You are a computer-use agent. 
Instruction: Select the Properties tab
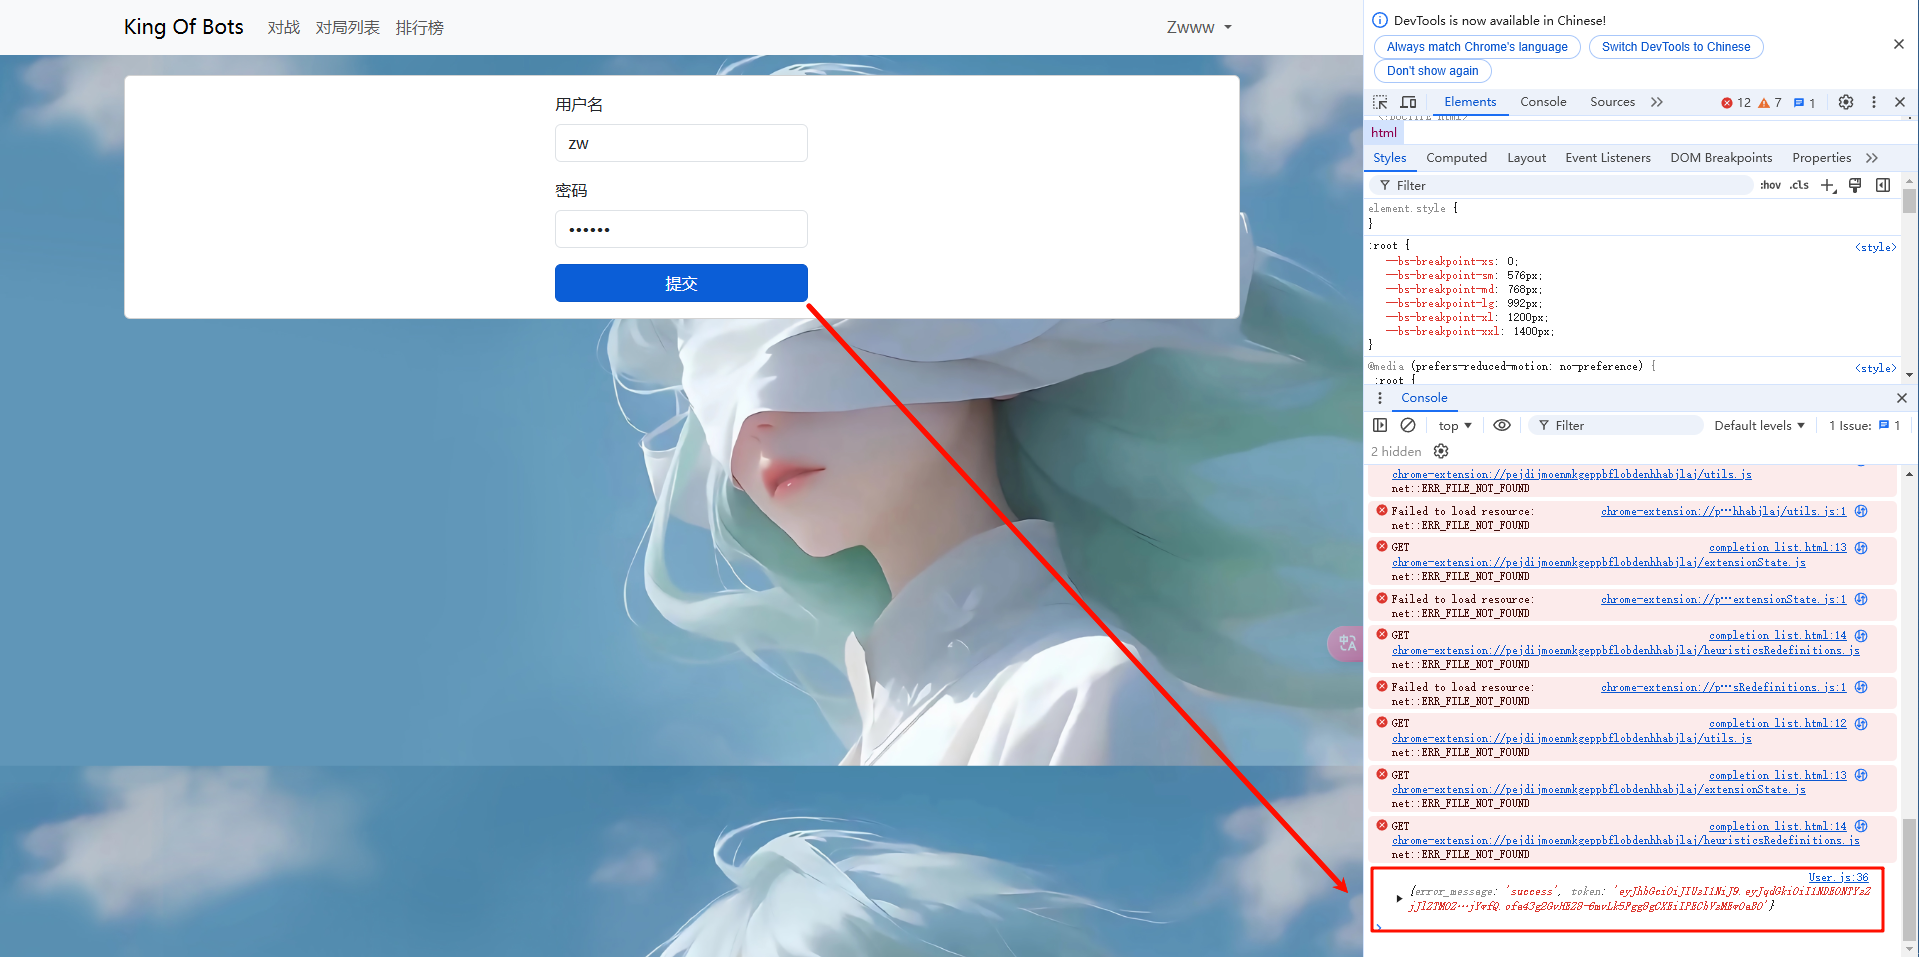1821,158
